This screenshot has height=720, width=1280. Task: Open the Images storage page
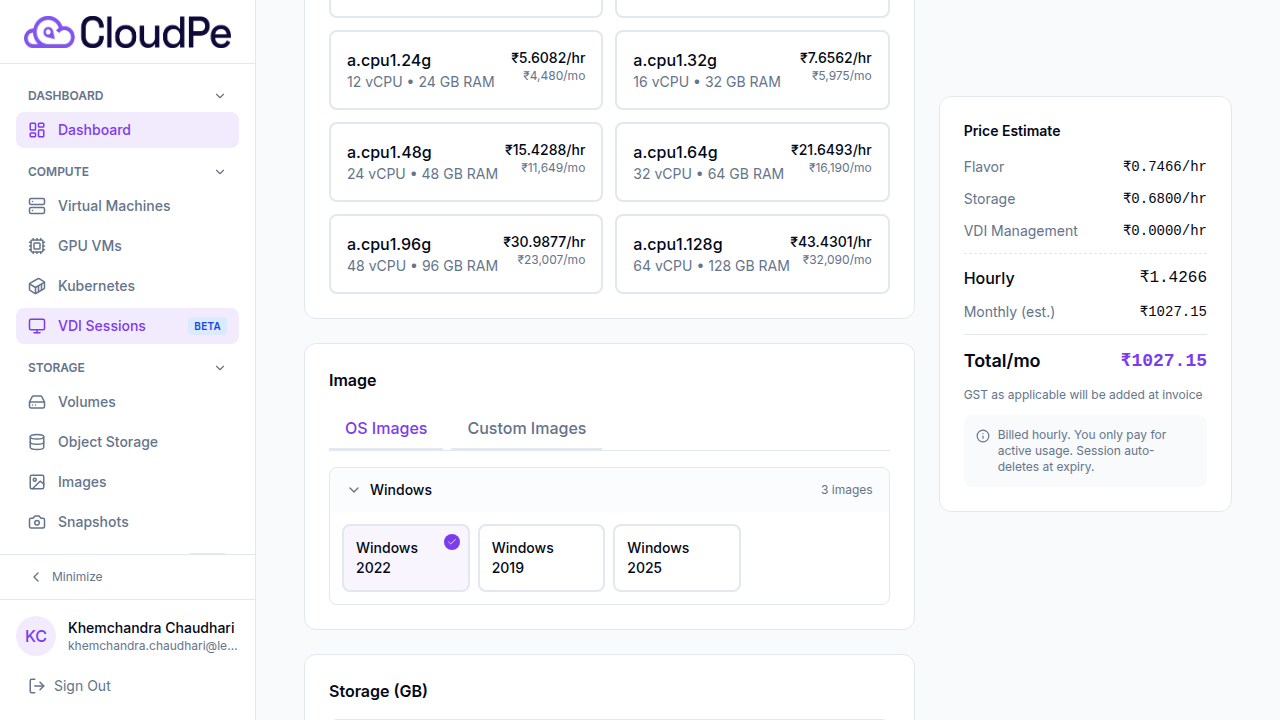127,482
